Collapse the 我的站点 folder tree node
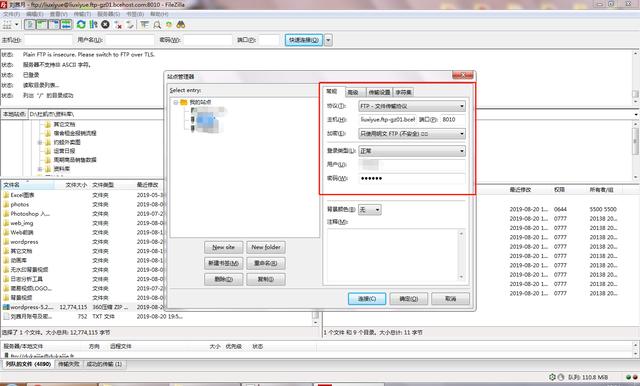This screenshot has height=386, width=640. [x=176, y=102]
